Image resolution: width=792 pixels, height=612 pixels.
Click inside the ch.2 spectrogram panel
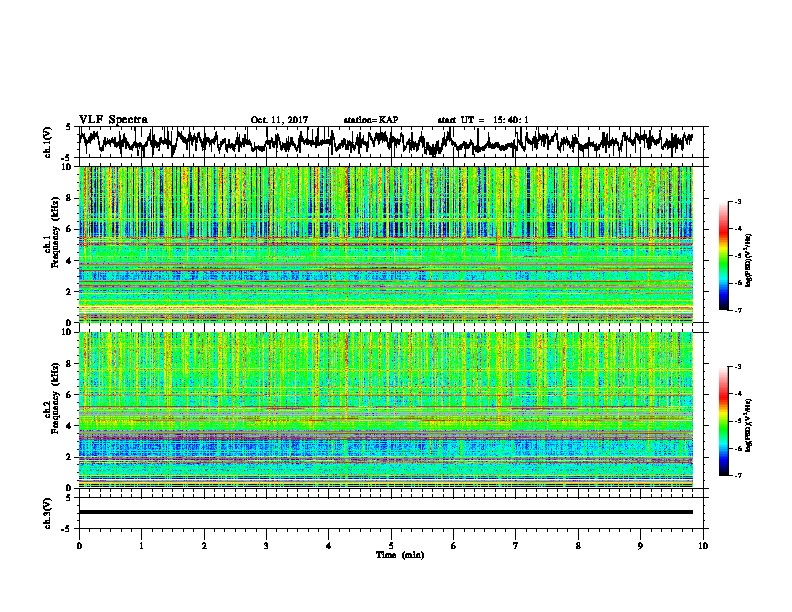(386, 410)
